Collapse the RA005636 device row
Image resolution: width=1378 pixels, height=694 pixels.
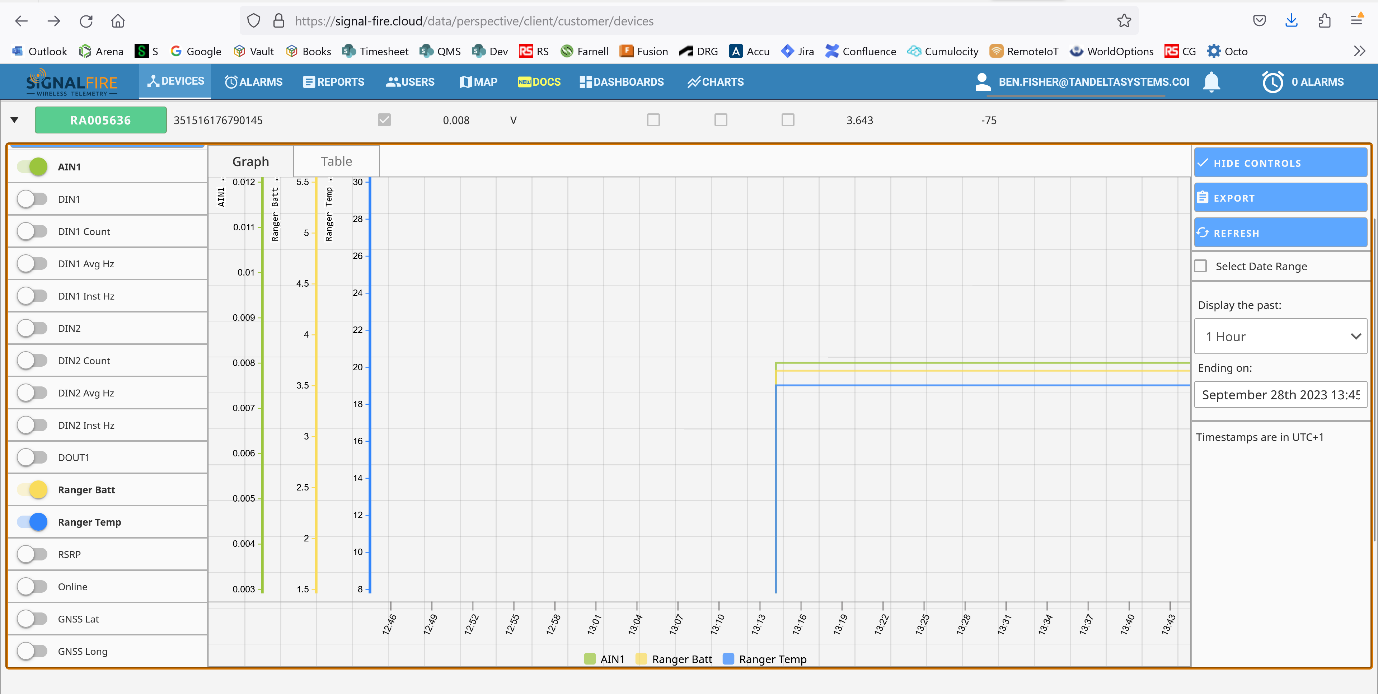(14, 120)
